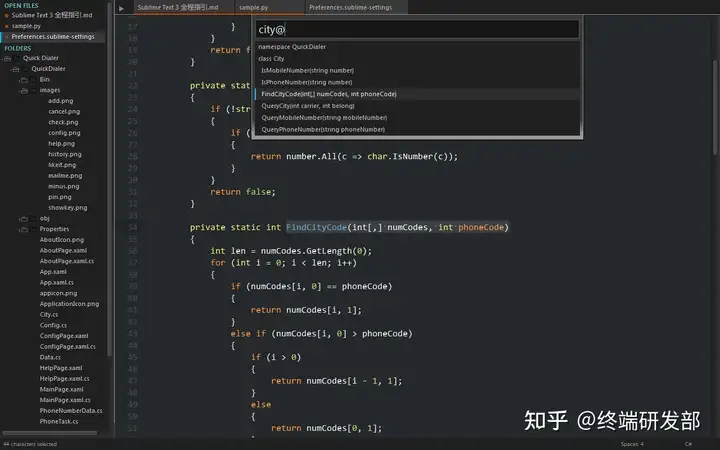Screen dimensions: 720x450
Task: Switch to the Preferences.sublime-settings tab
Action: tap(356, 7)
